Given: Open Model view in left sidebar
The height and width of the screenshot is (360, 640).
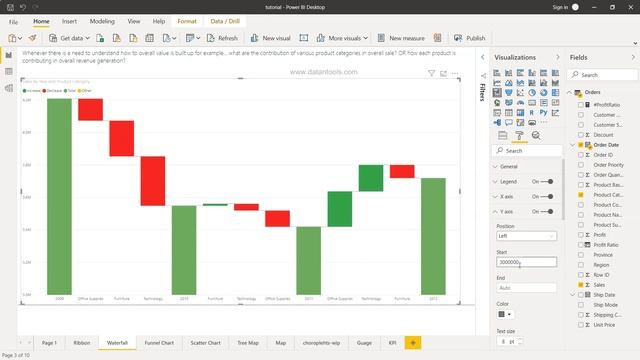Looking at the screenshot, I should point(9,88).
